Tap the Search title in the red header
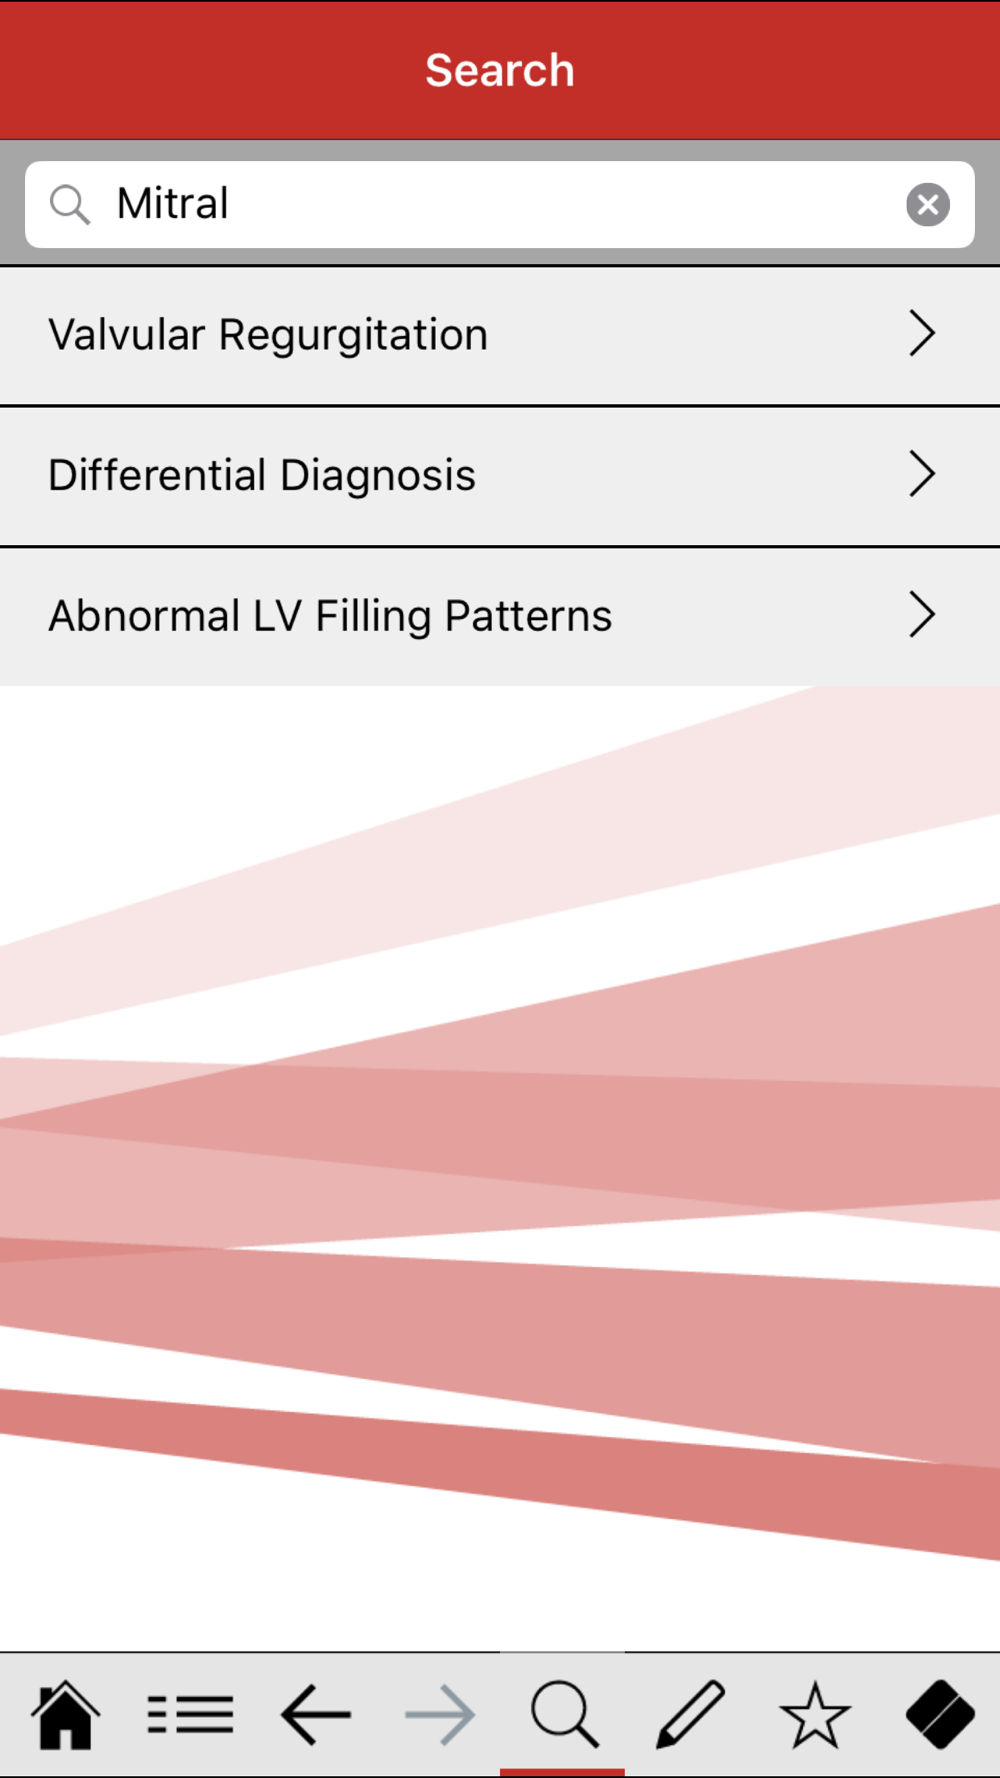The height and width of the screenshot is (1778, 1000). (500, 70)
